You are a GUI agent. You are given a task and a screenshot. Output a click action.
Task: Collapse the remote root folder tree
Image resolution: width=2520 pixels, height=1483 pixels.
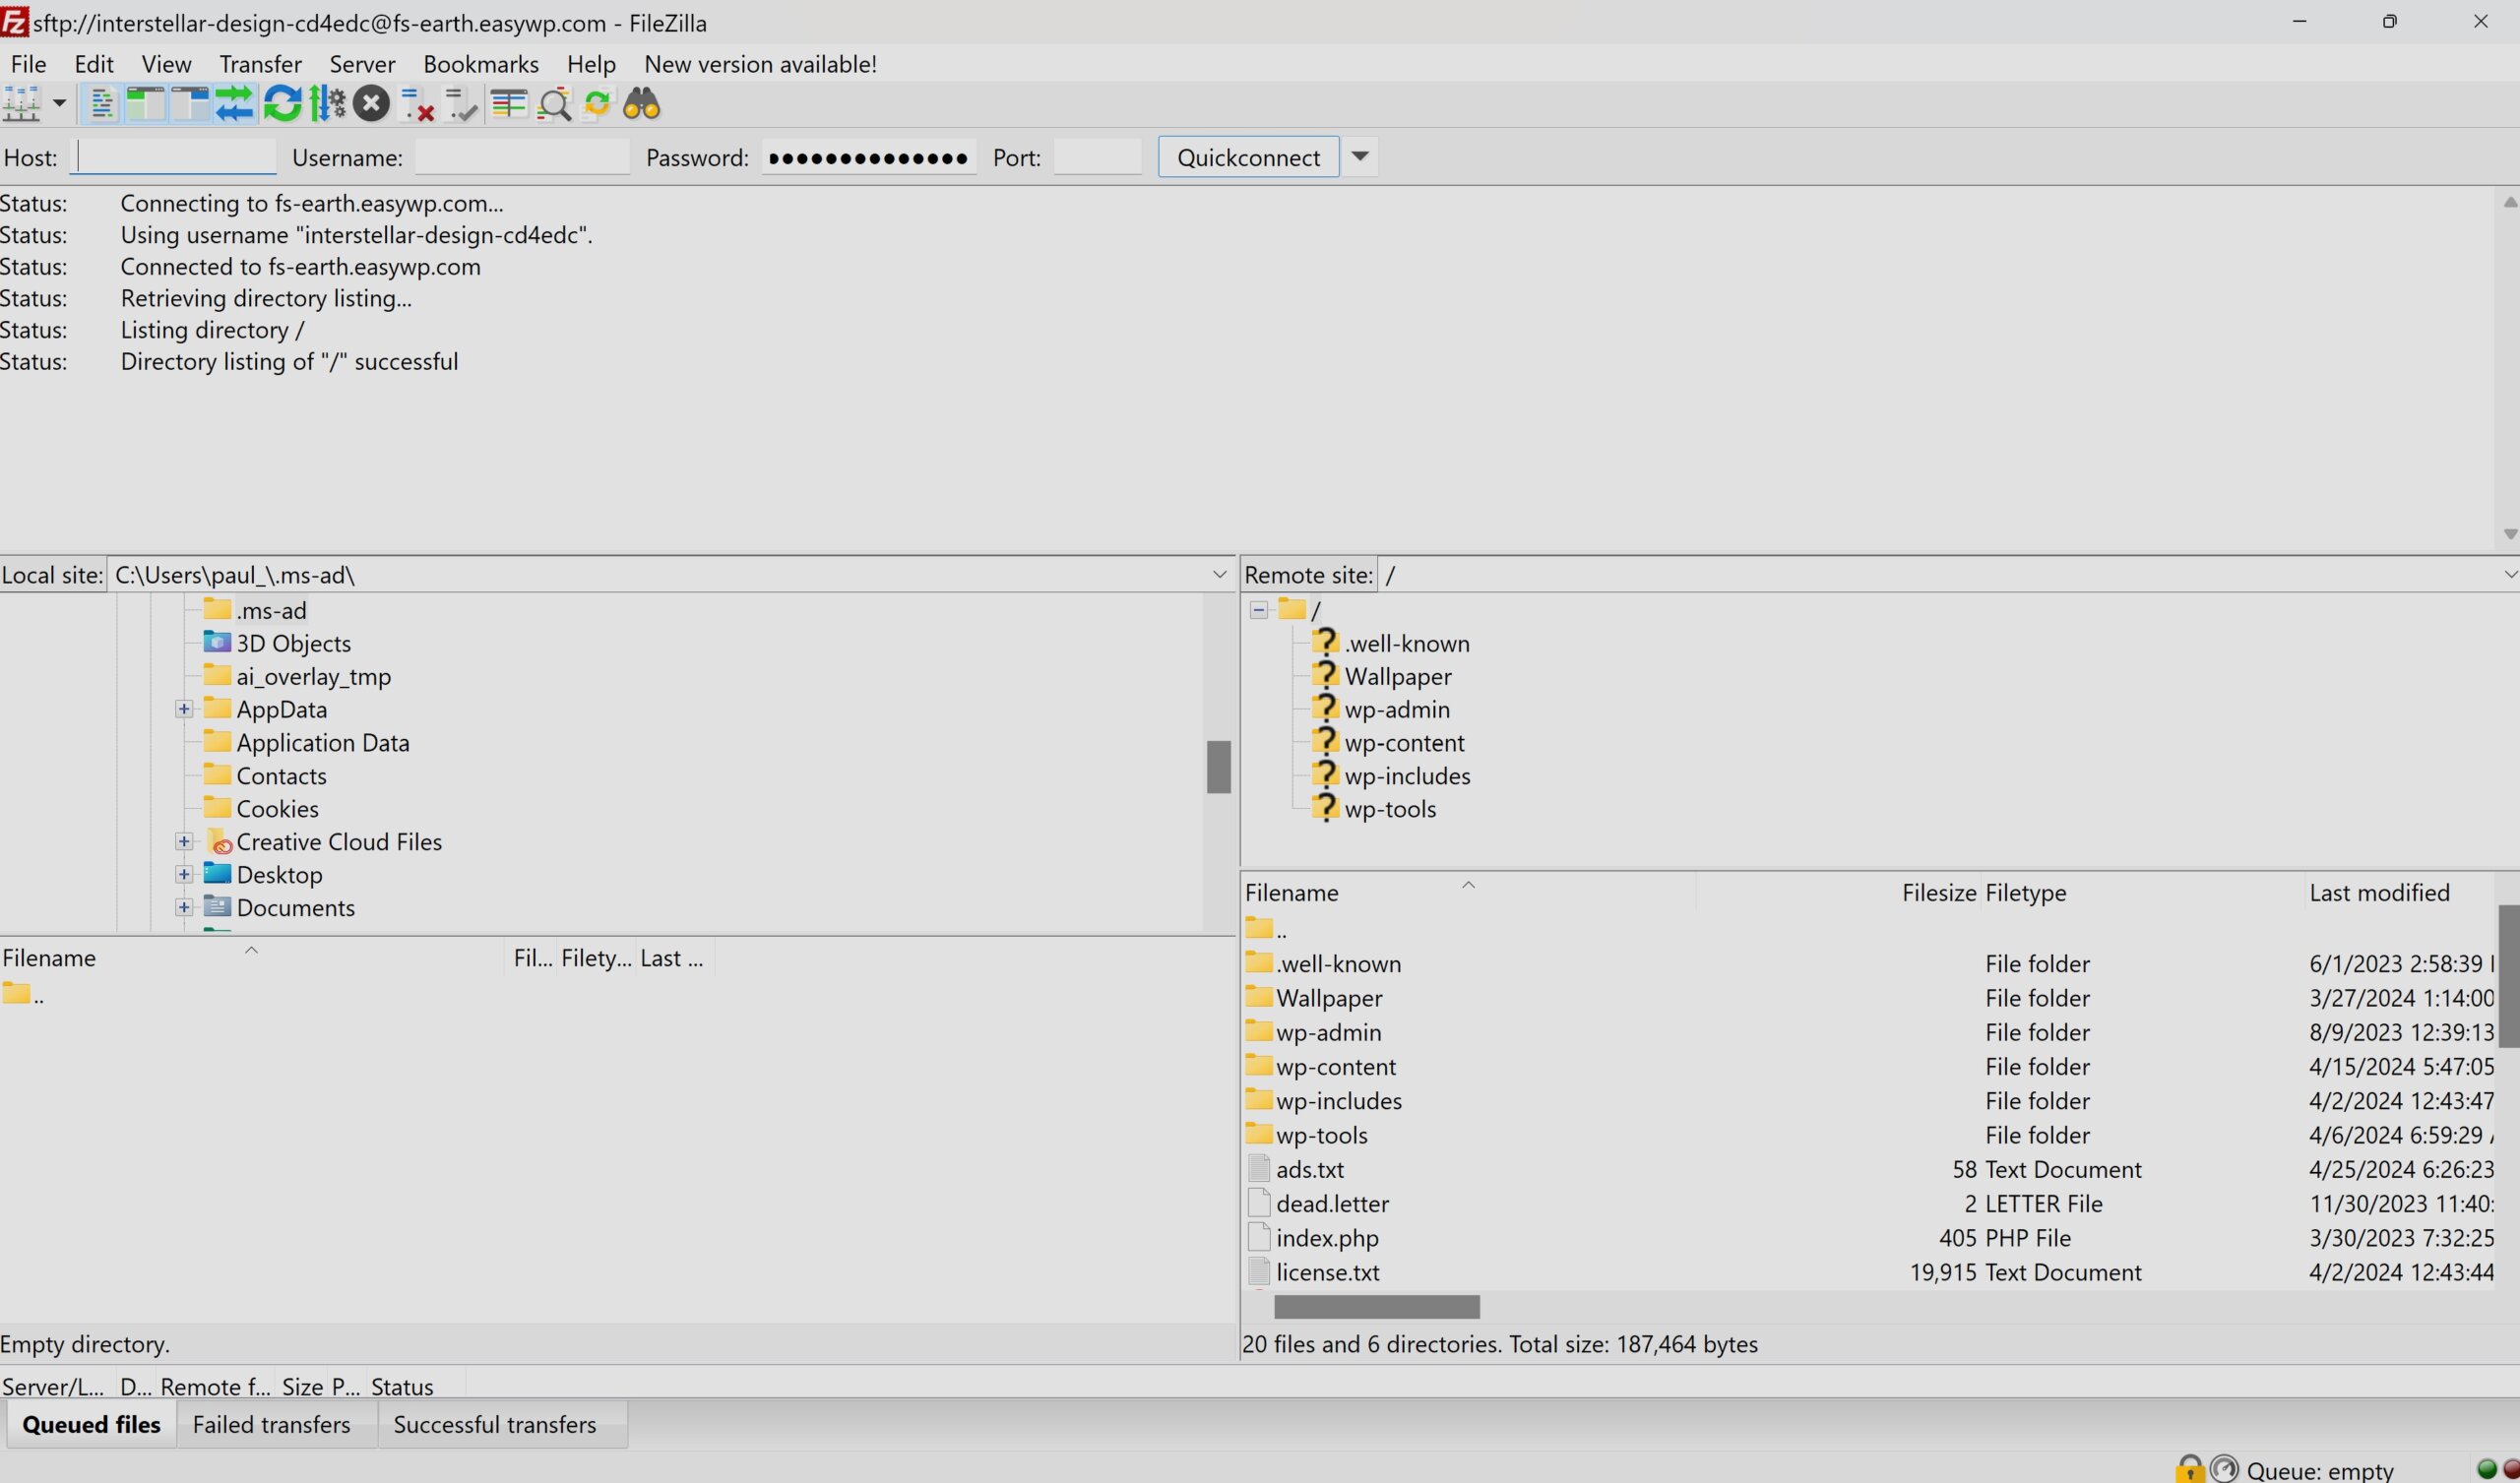[x=1258, y=609]
